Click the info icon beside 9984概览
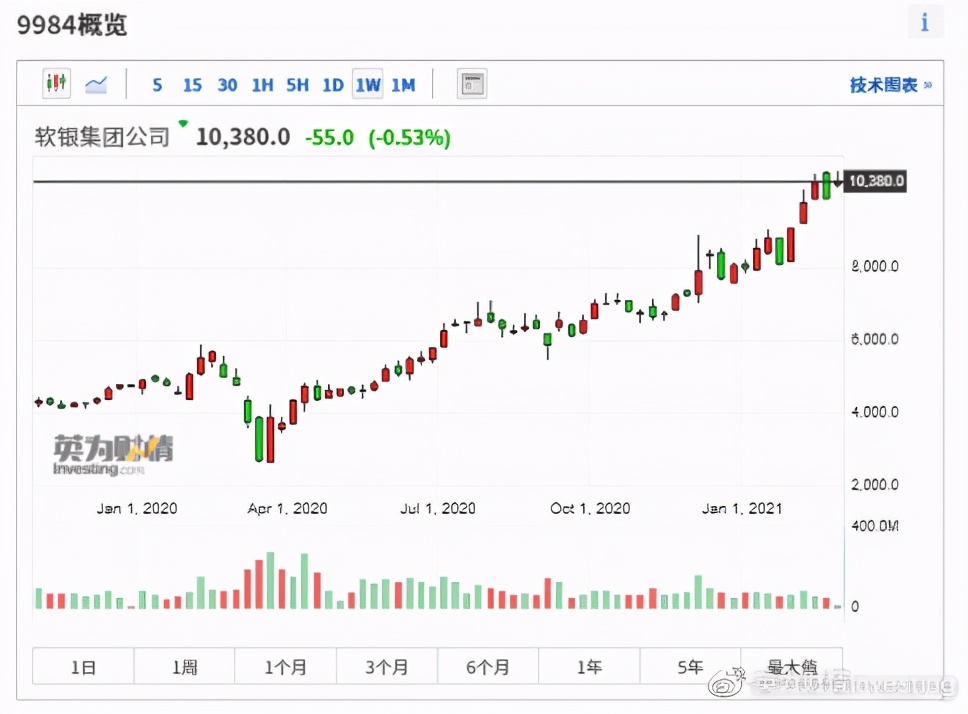Viewport: 968px width, 714px height. (925, 22)
